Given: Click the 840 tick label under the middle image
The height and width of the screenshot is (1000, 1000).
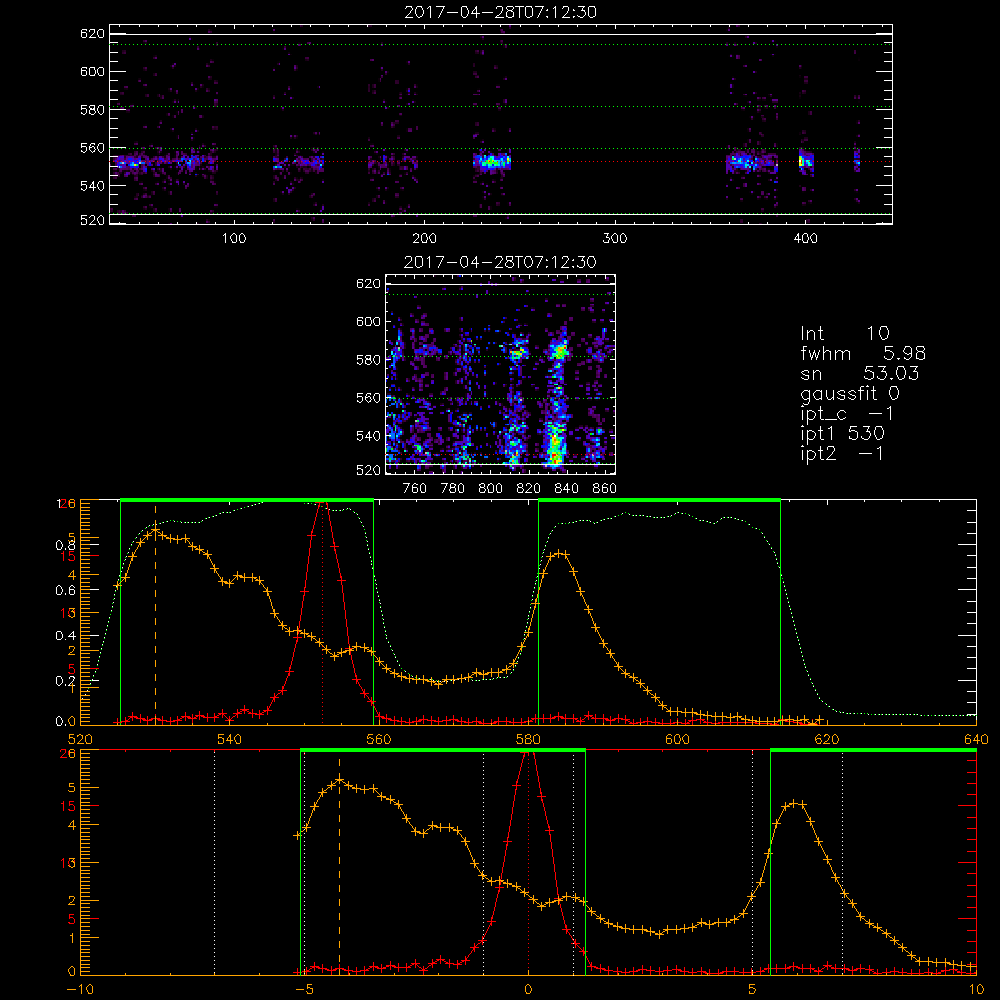Looking at the screenshot, I should [x=566, y=489].
